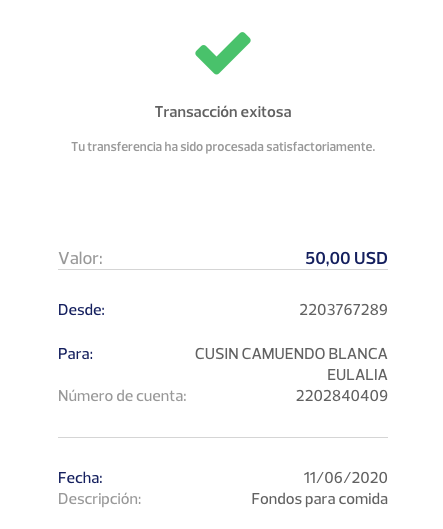Viewport: 443px width, 529px height.
Task: Select destination account number 2202840409
Action: (x=342, y=396)
